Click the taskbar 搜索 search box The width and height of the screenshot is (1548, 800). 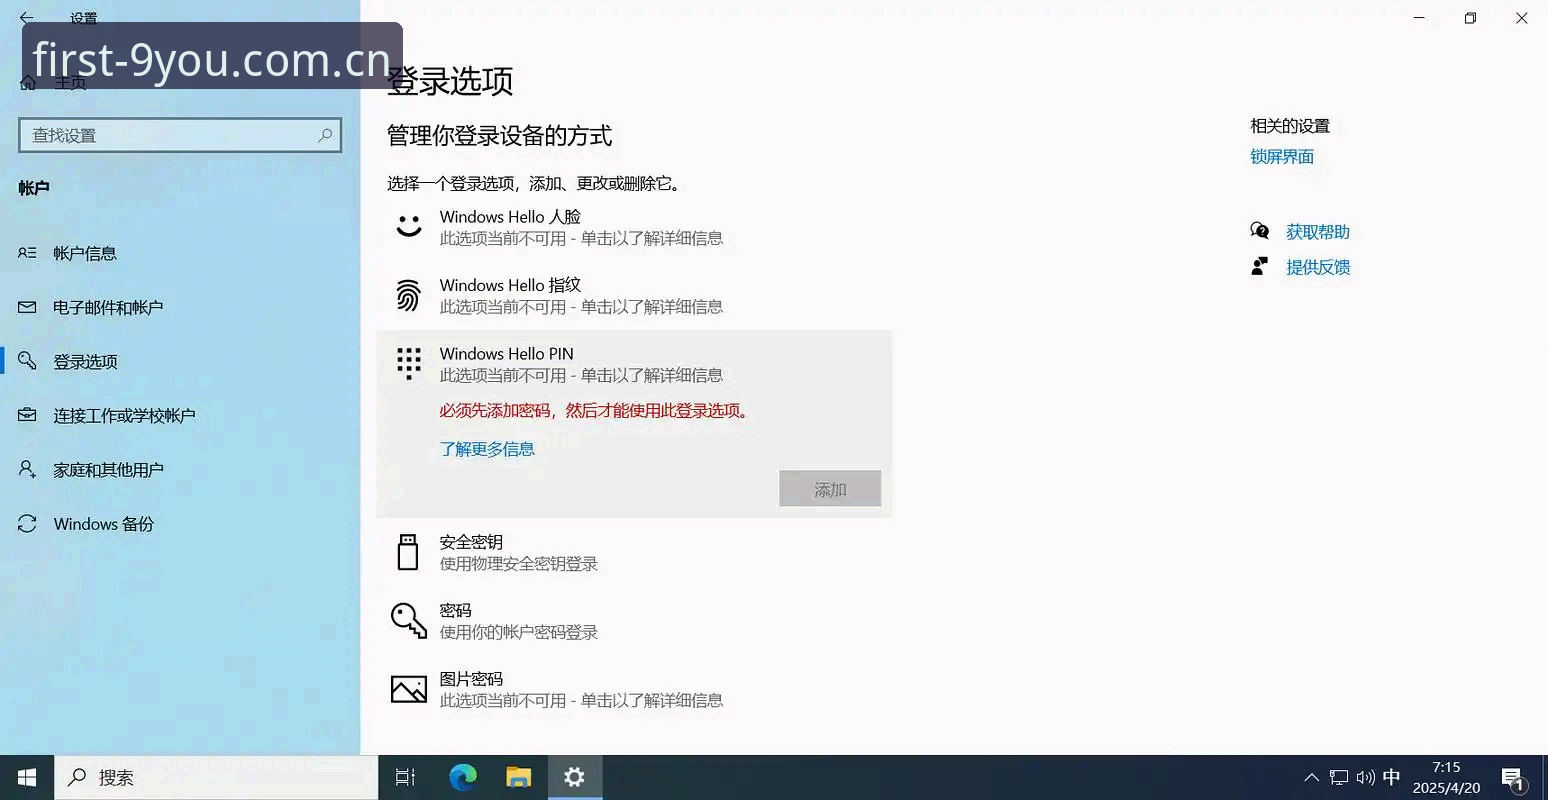click(x=216, y=777)
